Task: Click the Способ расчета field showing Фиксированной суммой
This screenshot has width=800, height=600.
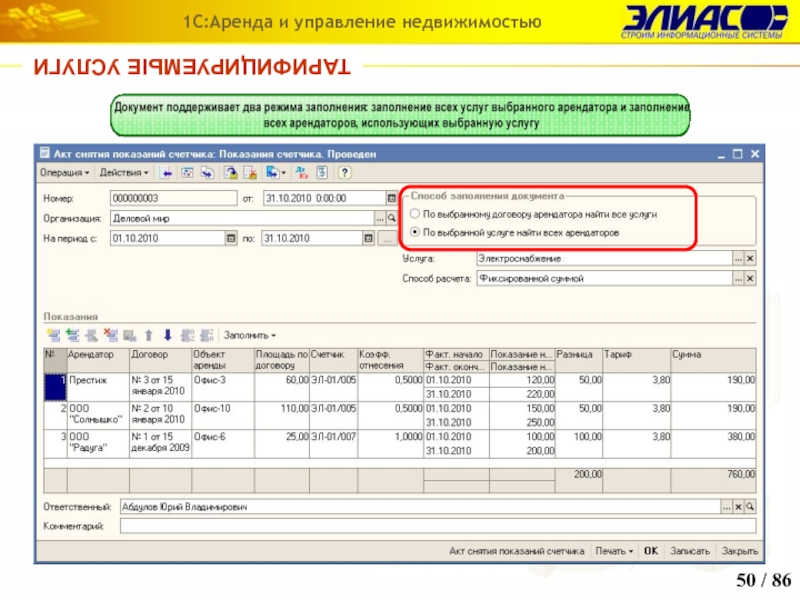Action: [605, 279]
